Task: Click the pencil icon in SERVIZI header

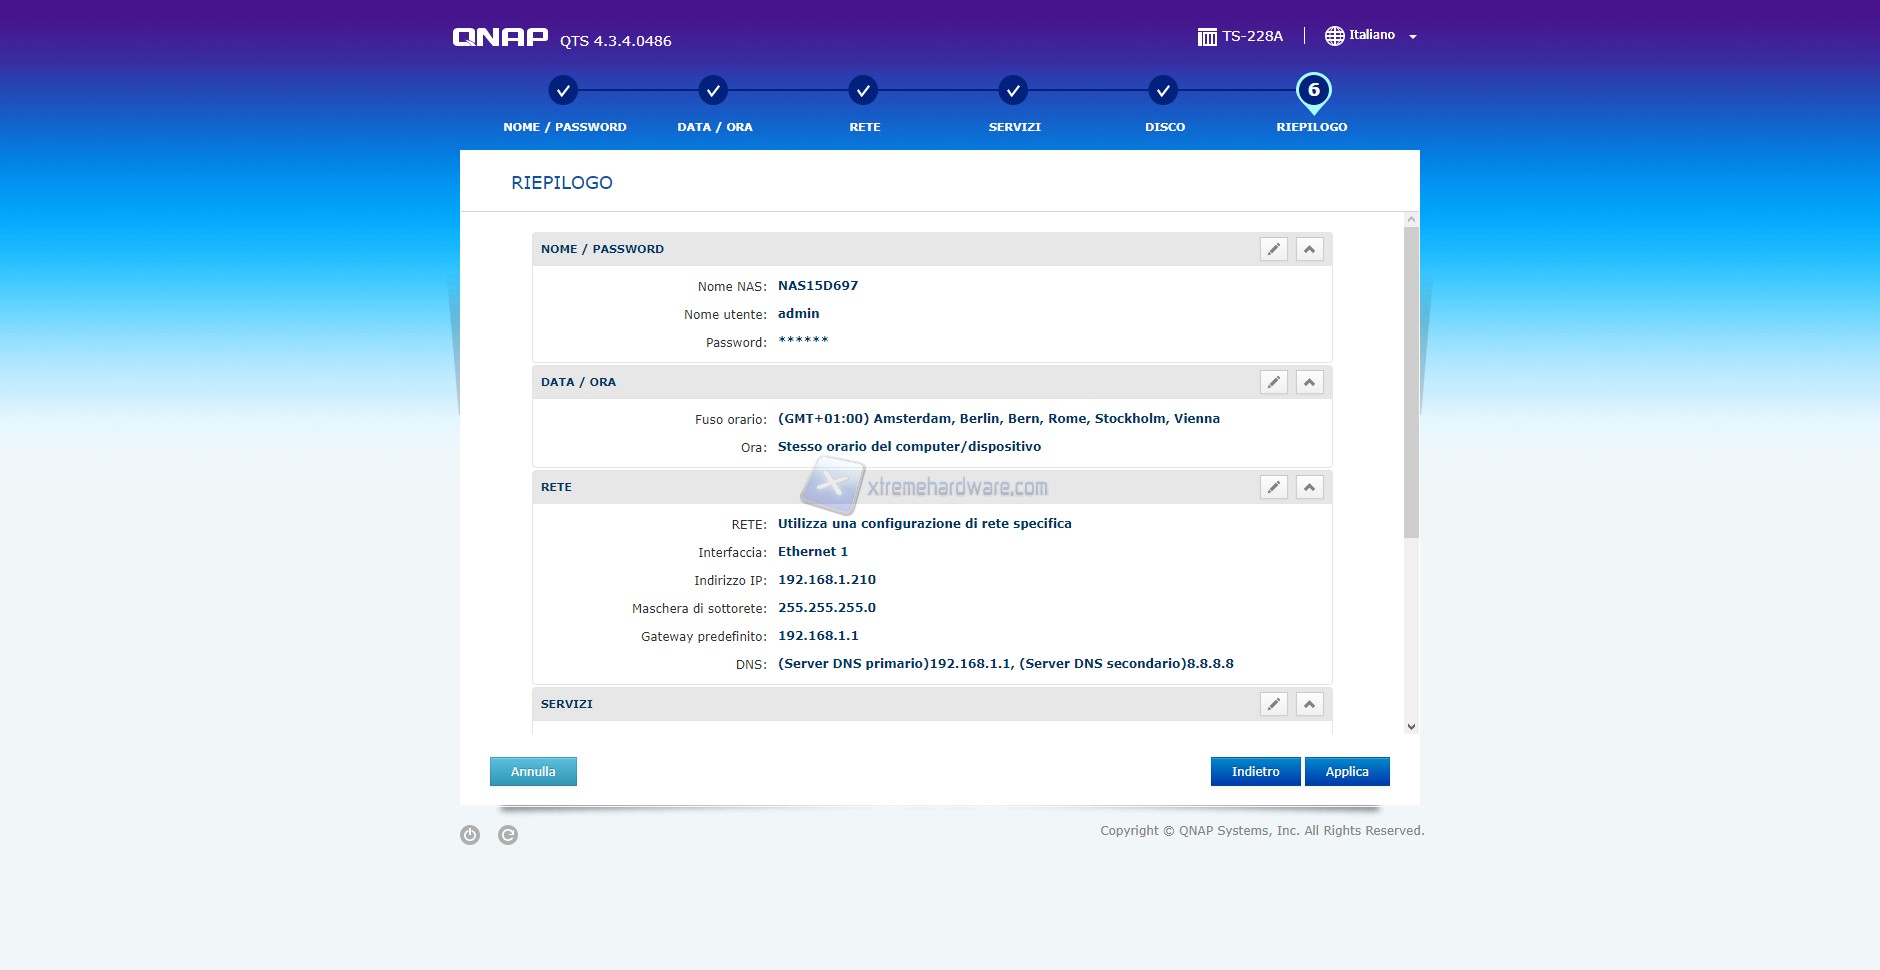Action: coord(1273,704)
